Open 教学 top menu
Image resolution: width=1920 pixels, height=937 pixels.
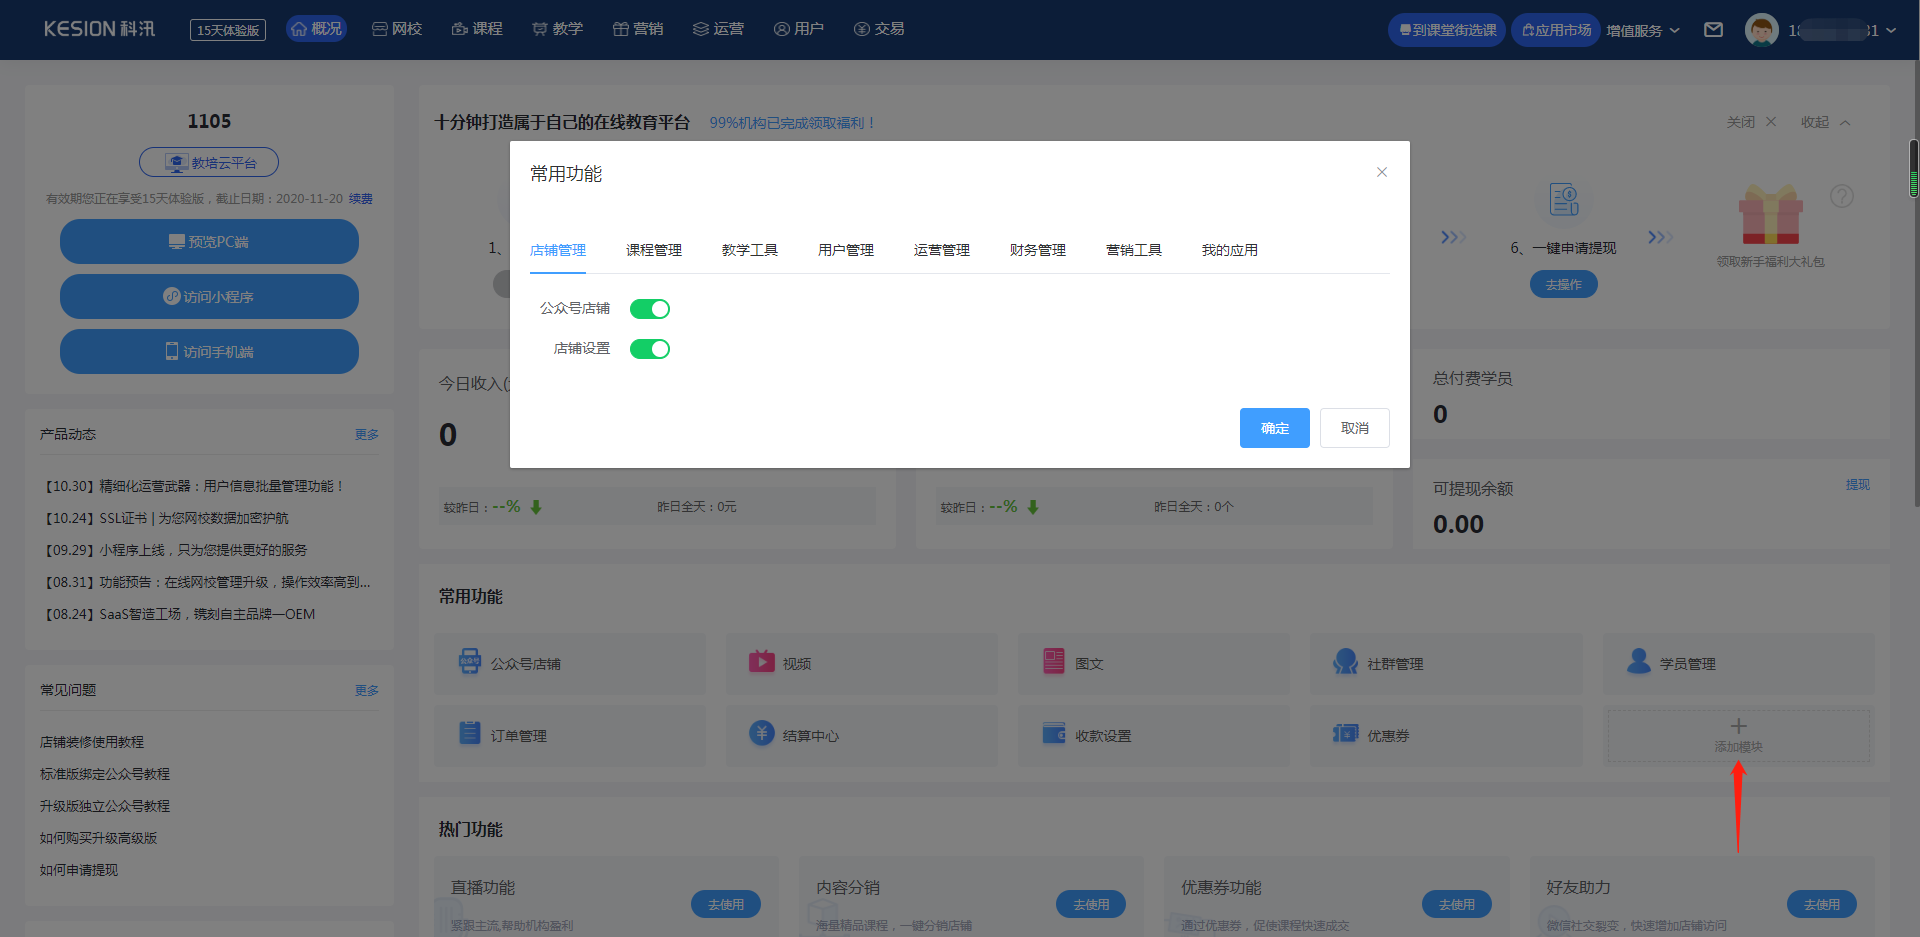click(557, 29)
